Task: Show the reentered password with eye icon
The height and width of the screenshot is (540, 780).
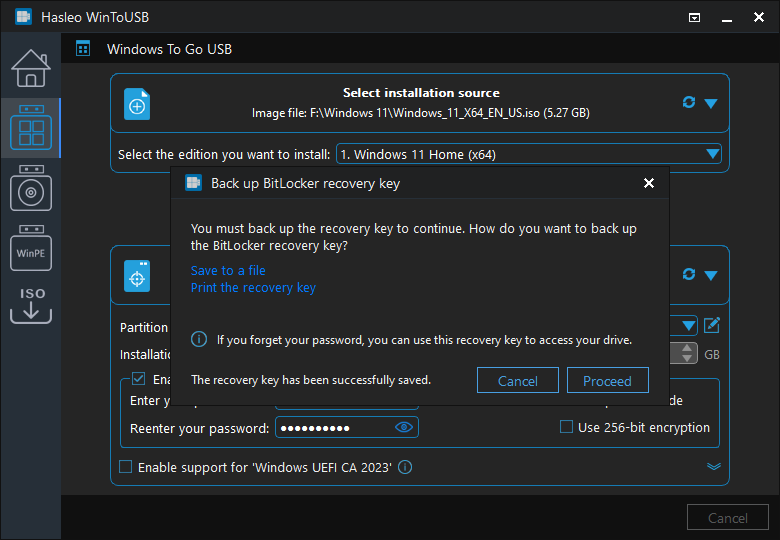Action: (404, 427)
